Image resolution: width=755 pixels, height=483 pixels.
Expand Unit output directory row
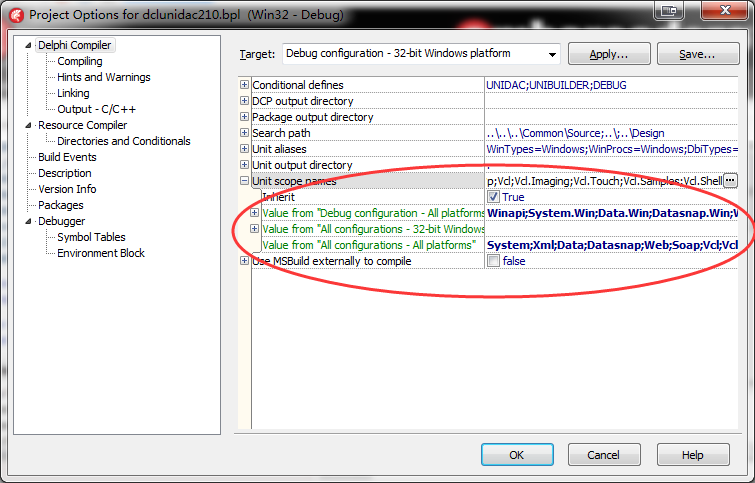tap(244, 165)
